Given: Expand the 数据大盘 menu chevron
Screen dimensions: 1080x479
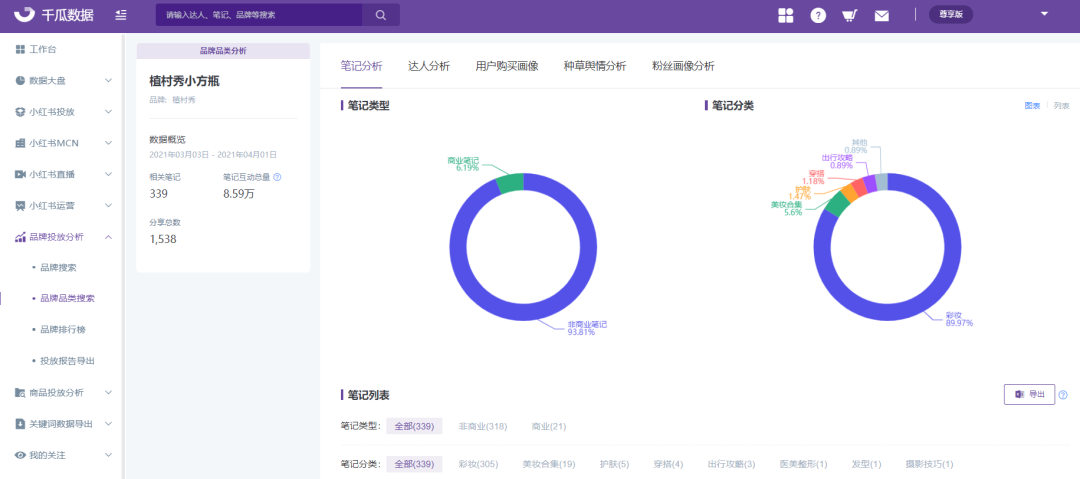Looking at the screenshot, I should point(108,81).
